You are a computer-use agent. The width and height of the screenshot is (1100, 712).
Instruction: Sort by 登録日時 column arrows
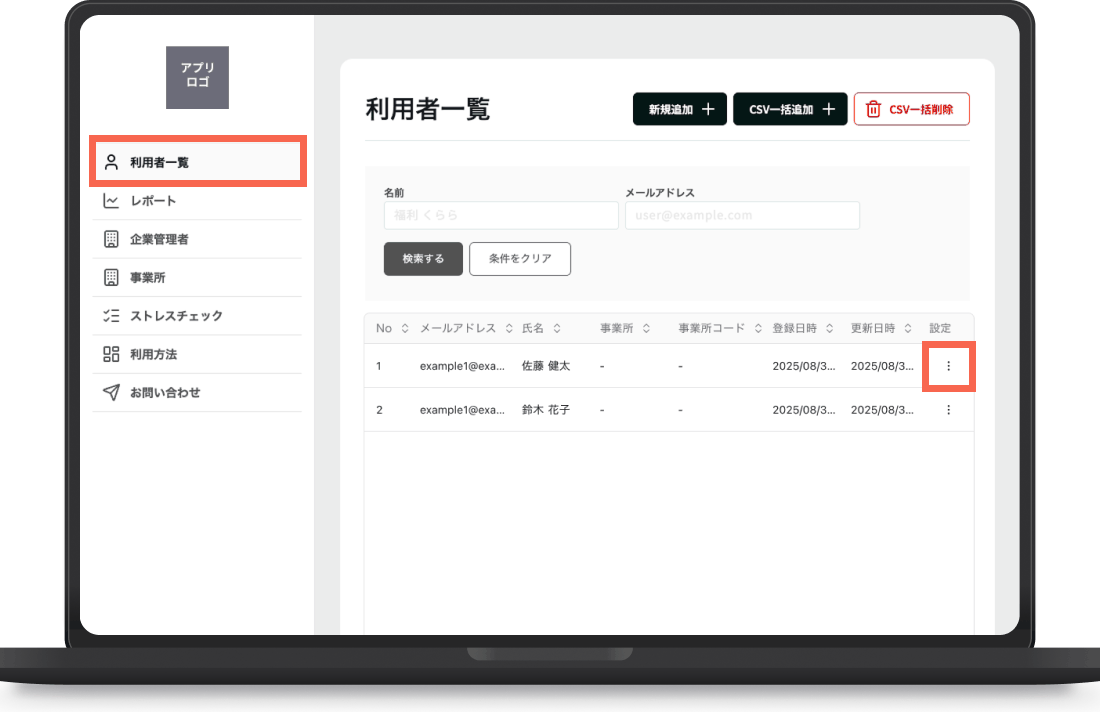point(829,328)
